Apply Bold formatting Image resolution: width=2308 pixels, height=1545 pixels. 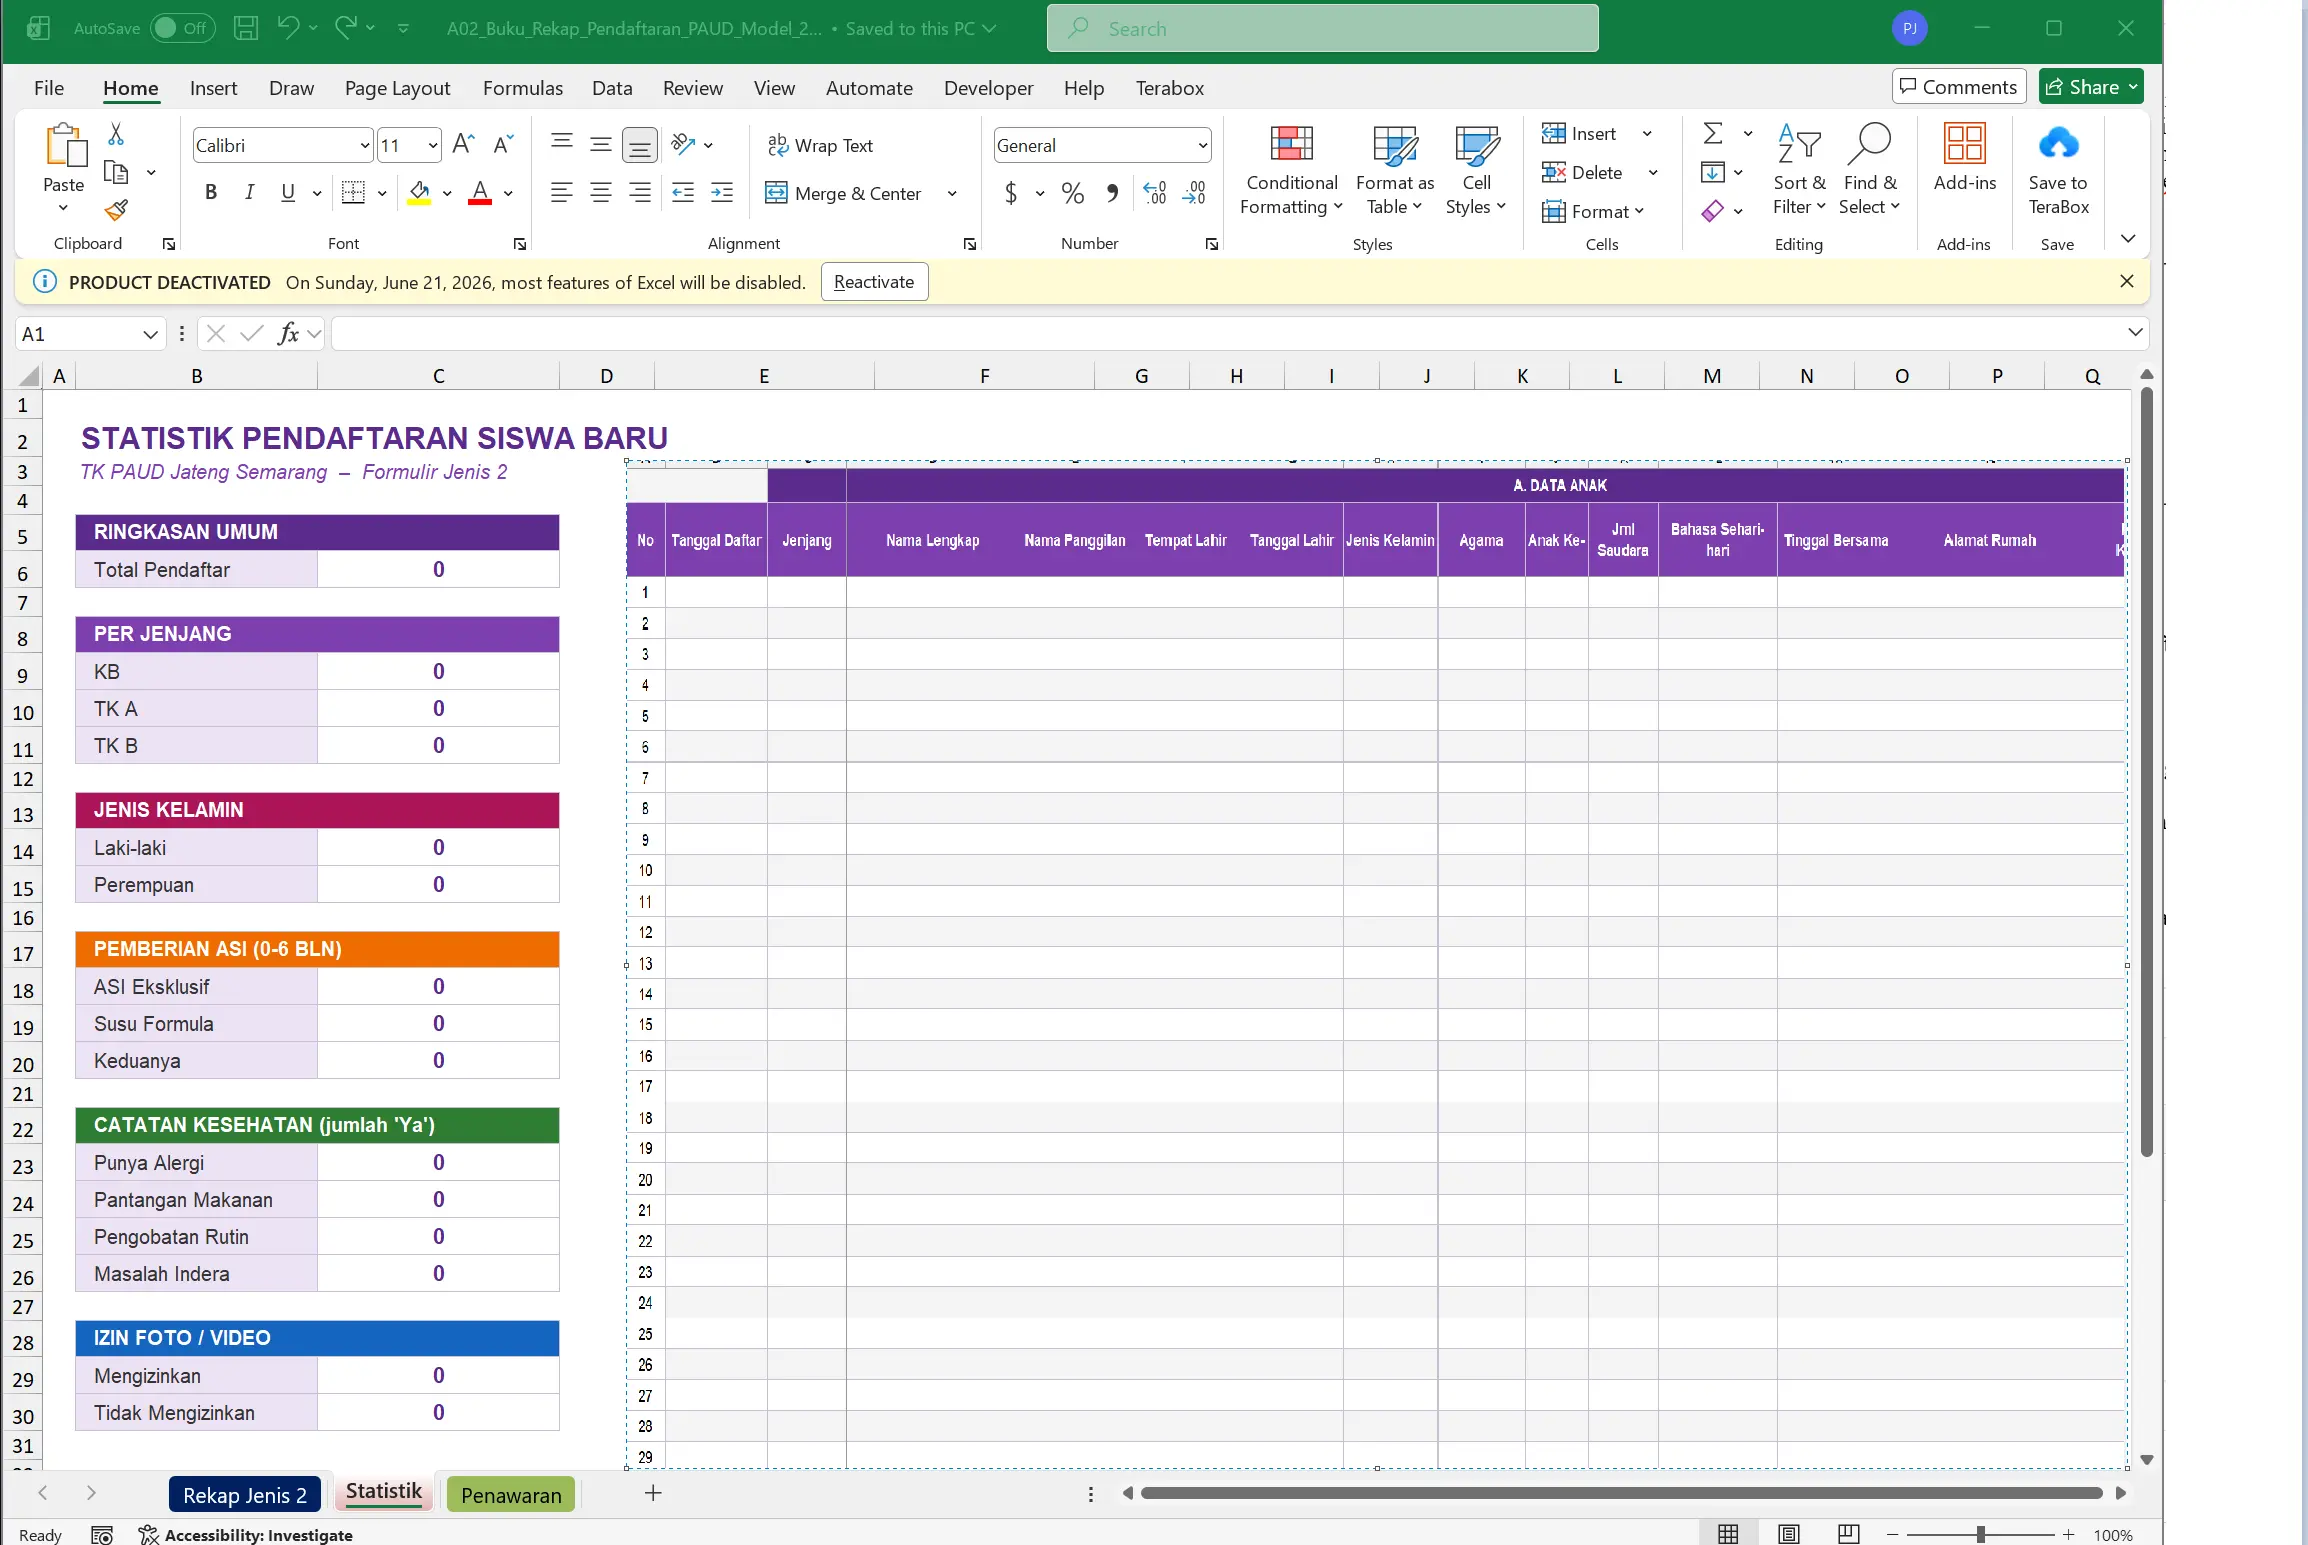coord(211,193)
